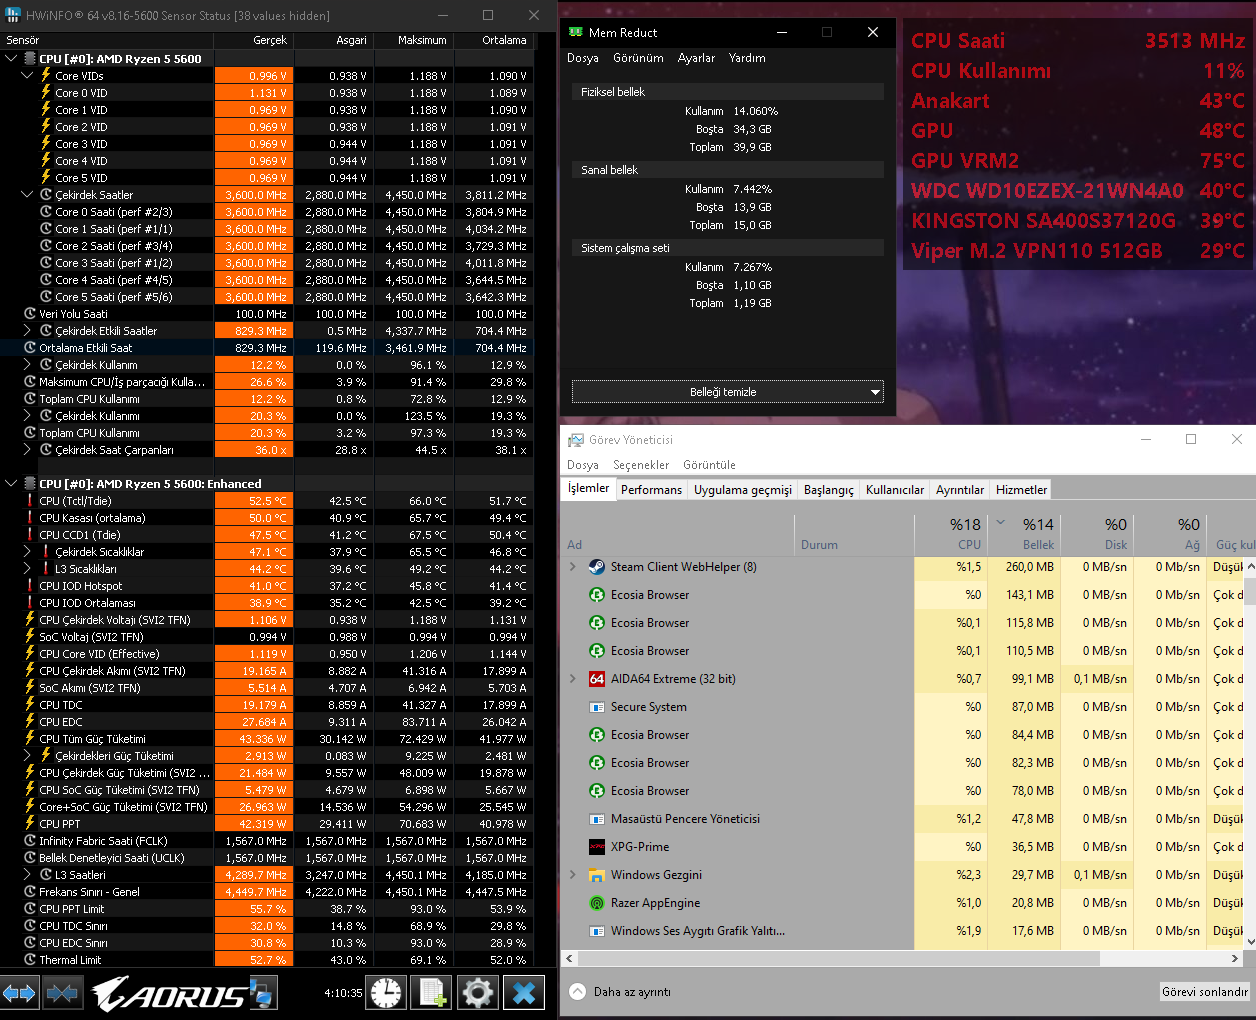Screen dimensions: 1256x1020
Task: Expand the Çekirdek Sıcaklıklar node
Action: point(27,552)
